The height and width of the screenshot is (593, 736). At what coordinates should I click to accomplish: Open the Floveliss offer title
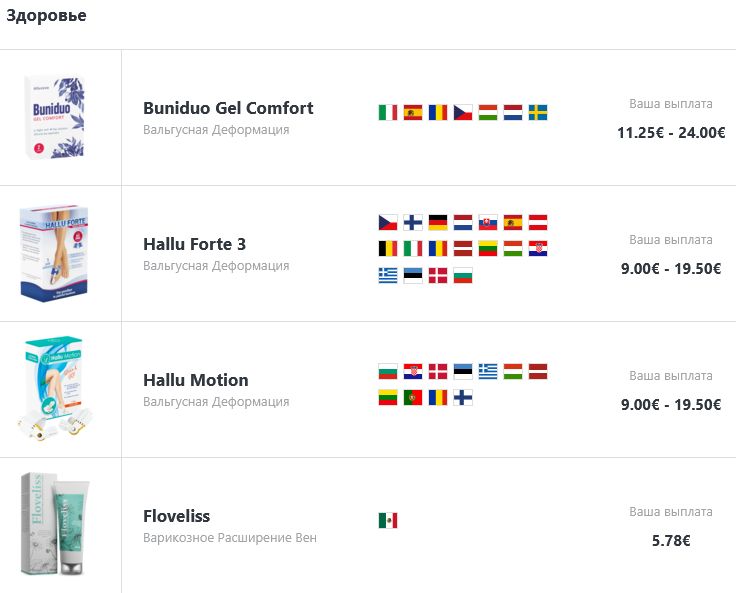177,516
